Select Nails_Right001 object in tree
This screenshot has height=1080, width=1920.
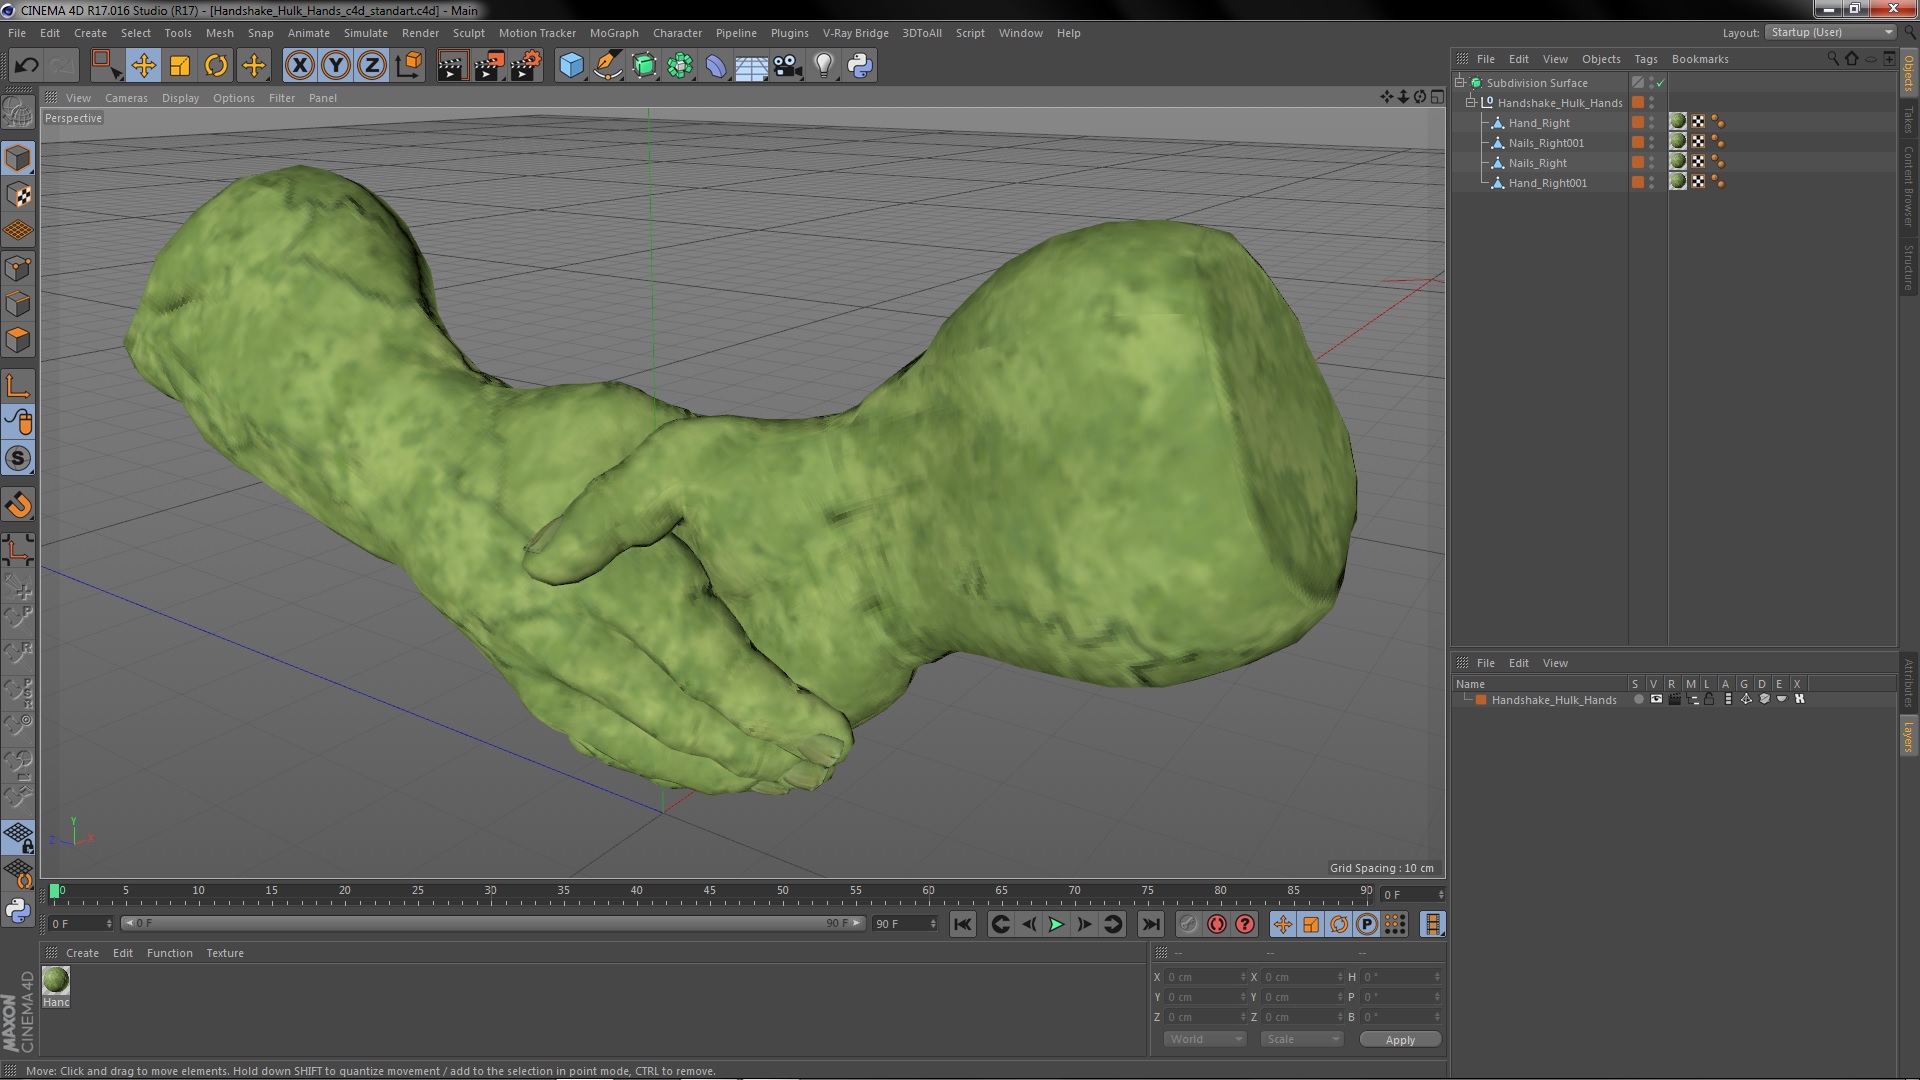pos(1546,143)
